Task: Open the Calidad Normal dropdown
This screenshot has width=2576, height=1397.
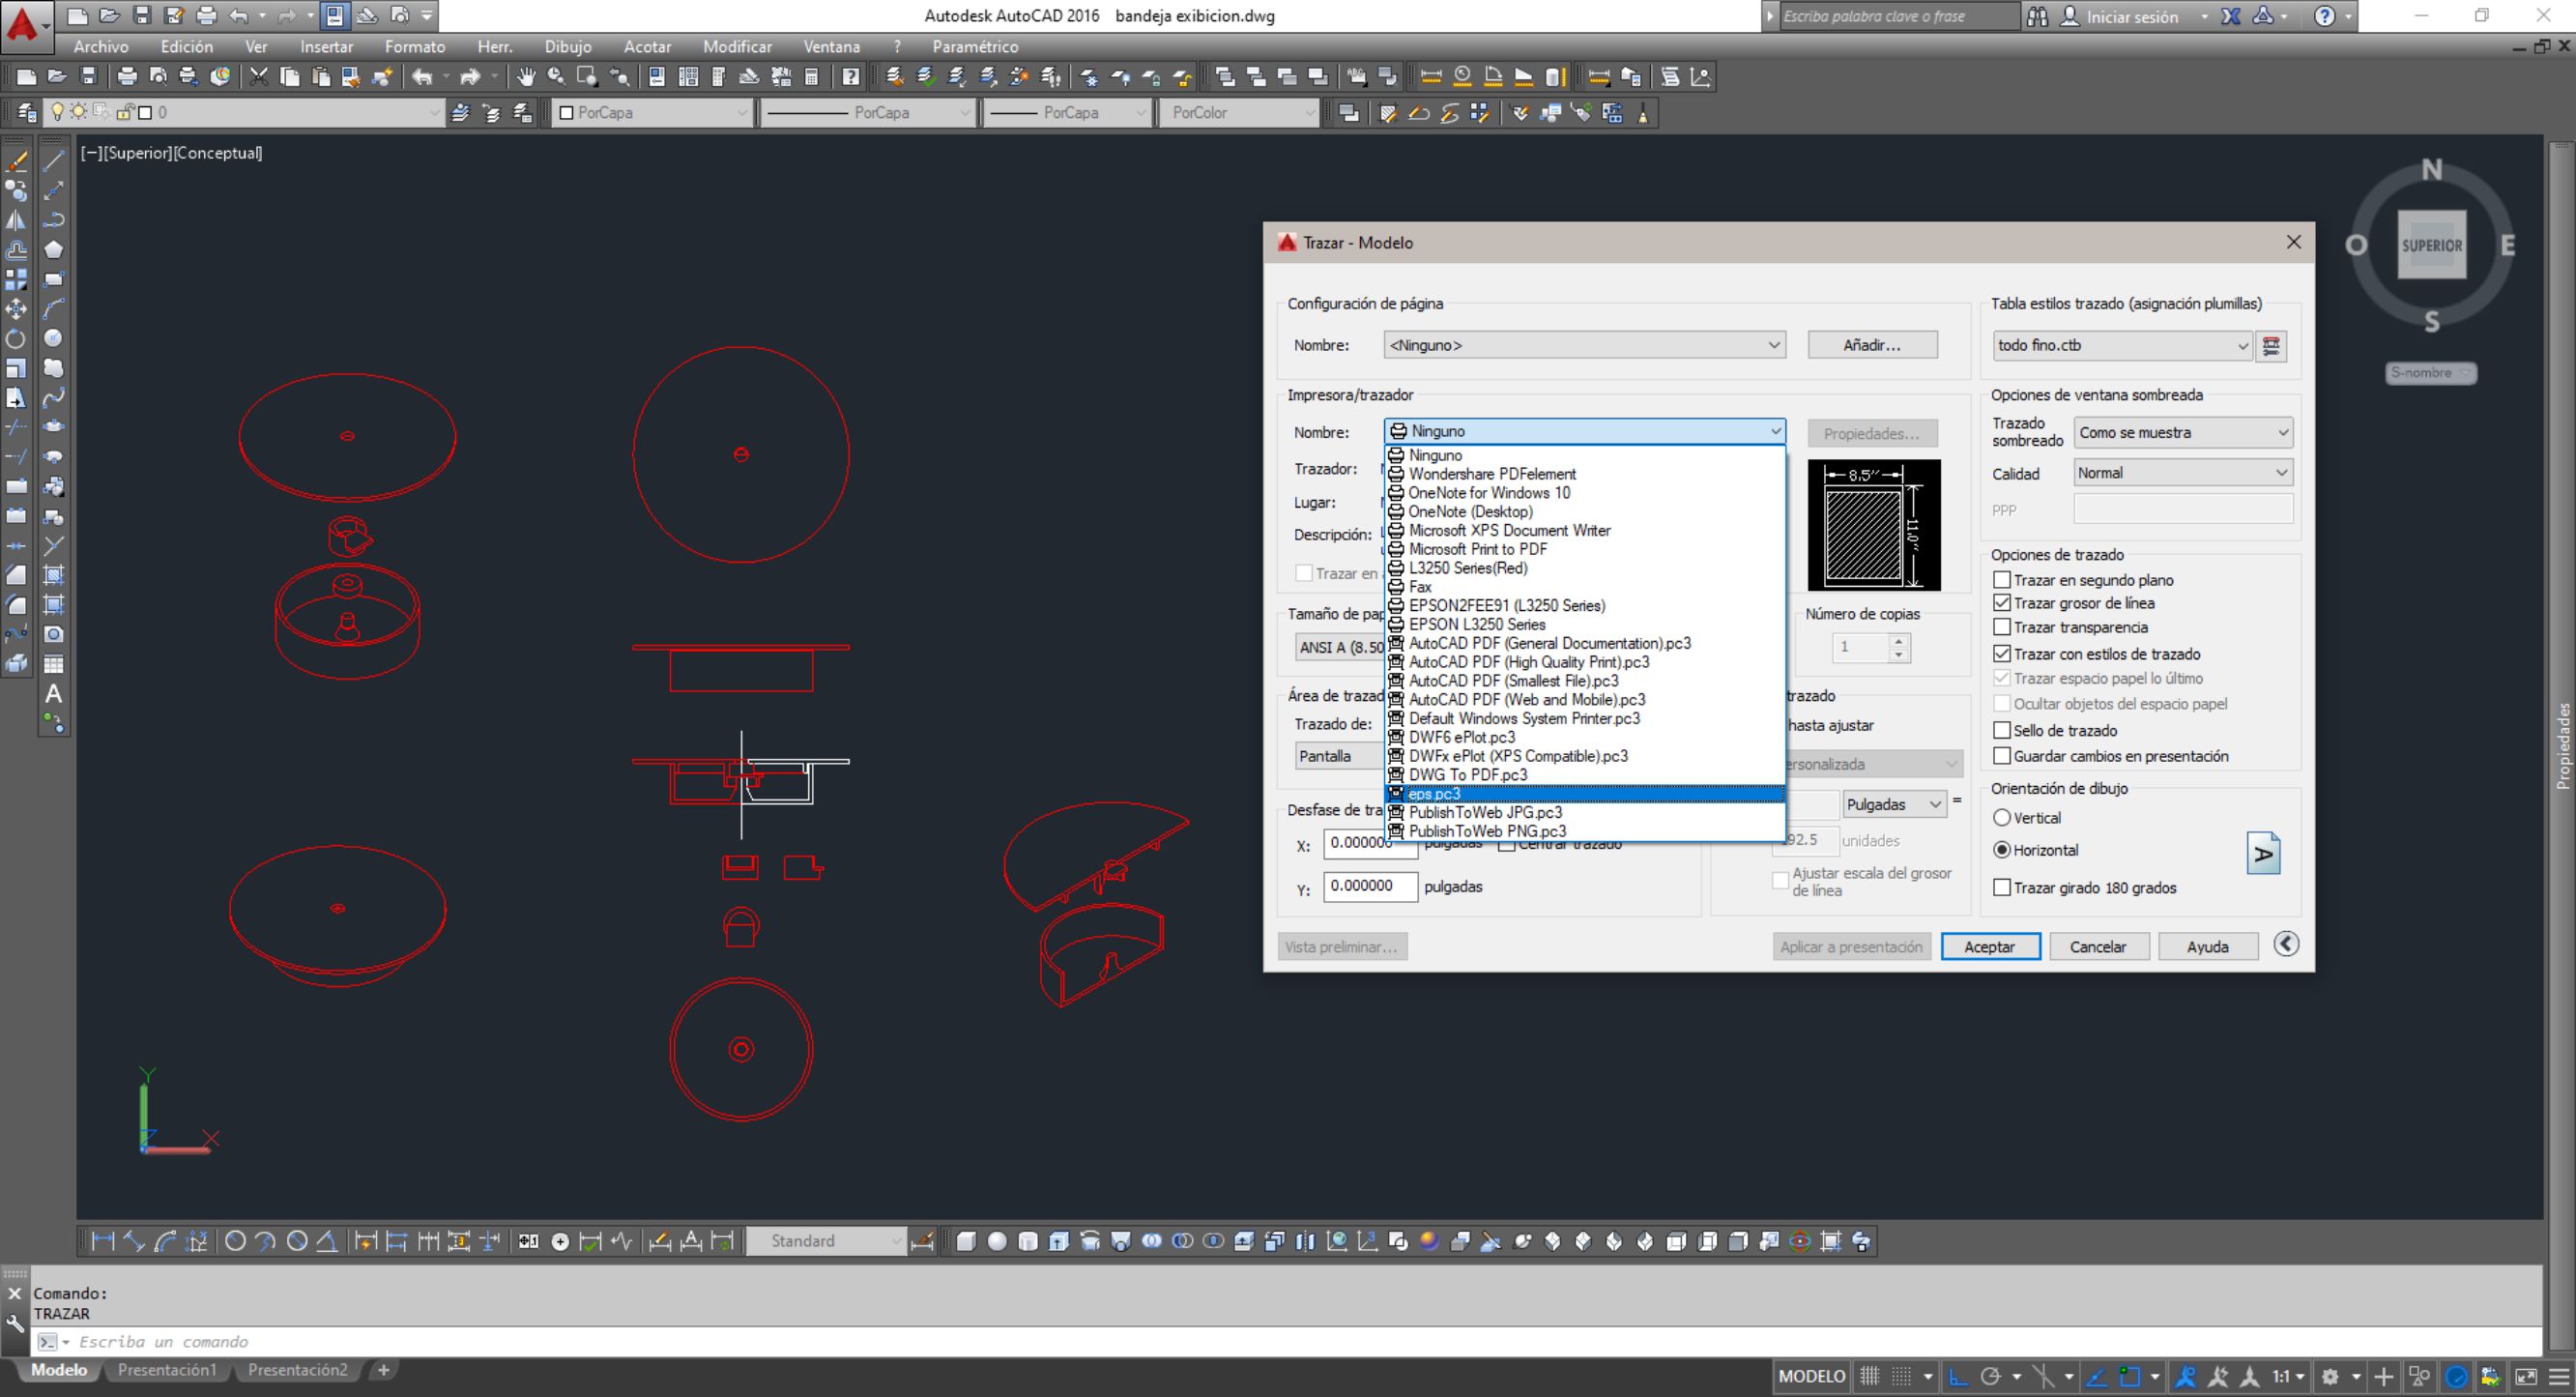Action: (2182, 473)
